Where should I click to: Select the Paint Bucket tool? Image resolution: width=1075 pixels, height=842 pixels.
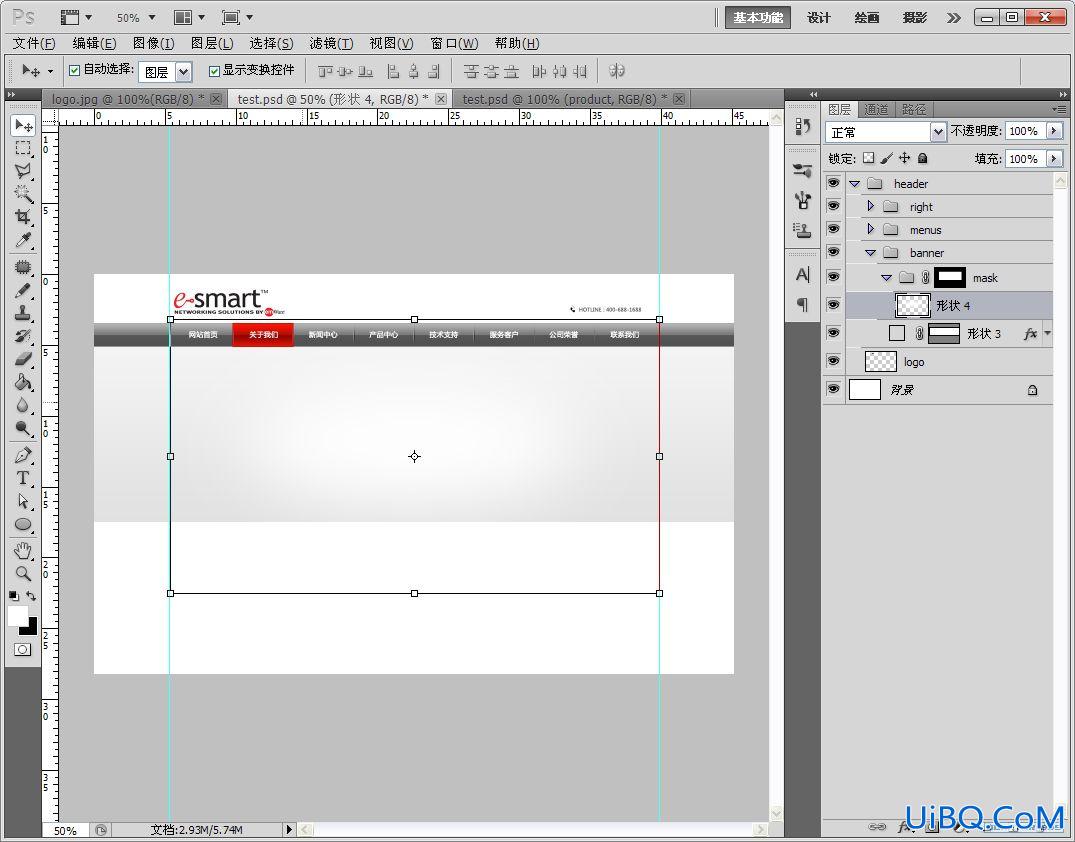(x=23, y=382)
